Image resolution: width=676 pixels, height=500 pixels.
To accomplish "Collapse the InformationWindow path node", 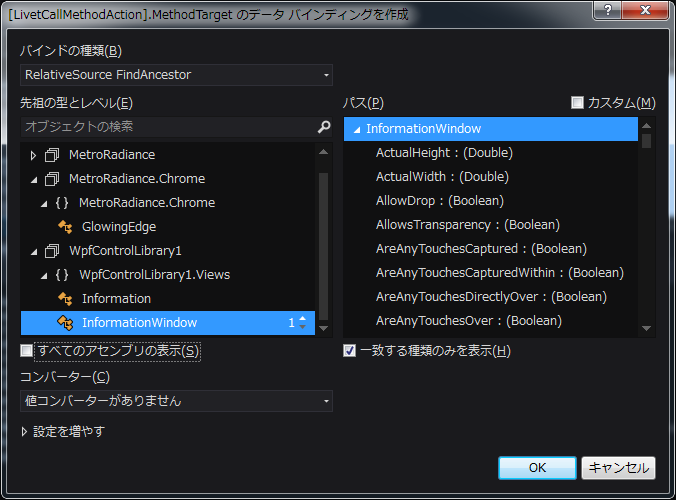I will [357, 130].
